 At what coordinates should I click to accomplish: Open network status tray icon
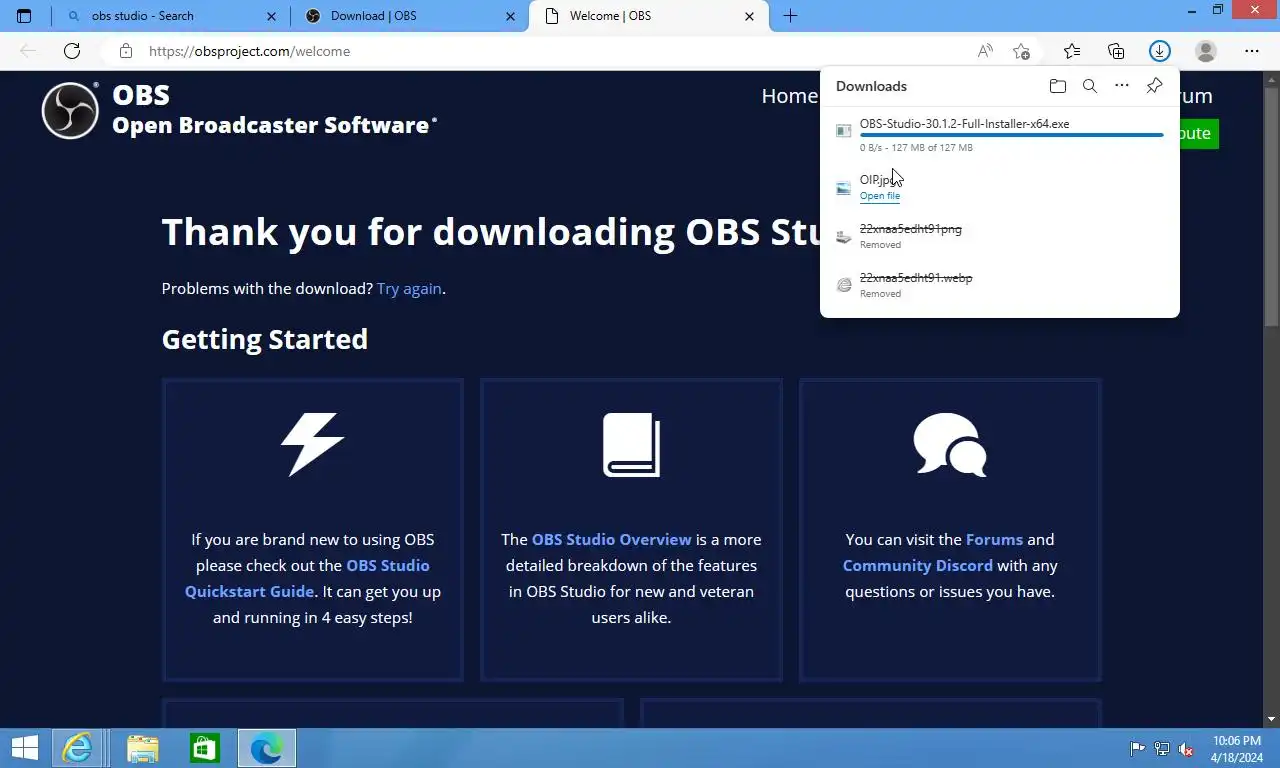(x=1162, y=749)
